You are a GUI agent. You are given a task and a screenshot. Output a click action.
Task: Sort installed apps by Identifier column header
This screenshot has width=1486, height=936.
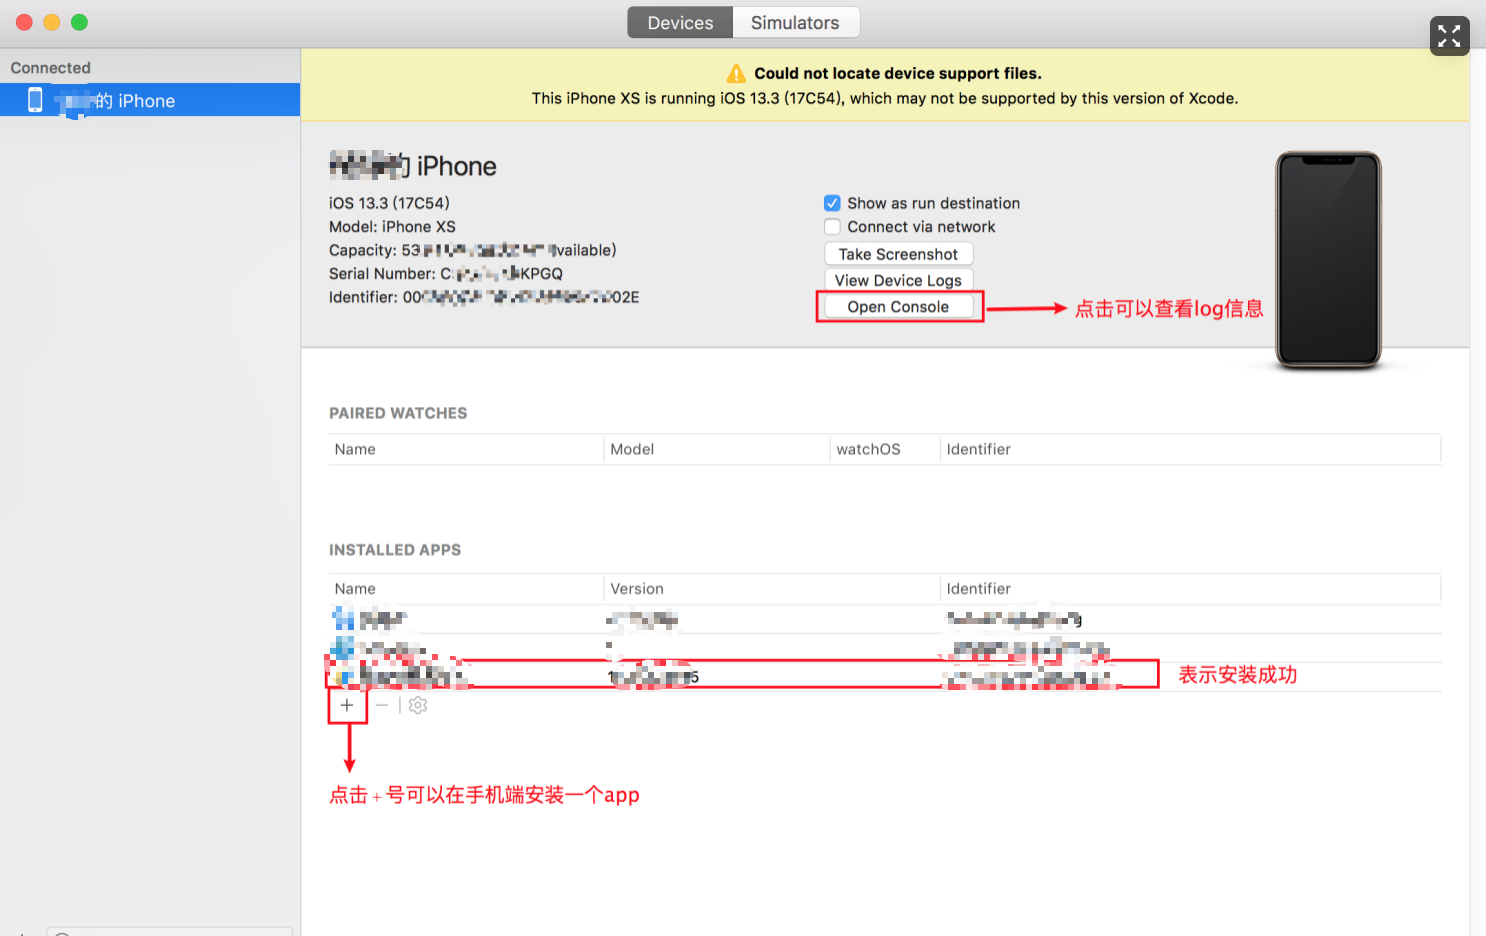(978, 589)
